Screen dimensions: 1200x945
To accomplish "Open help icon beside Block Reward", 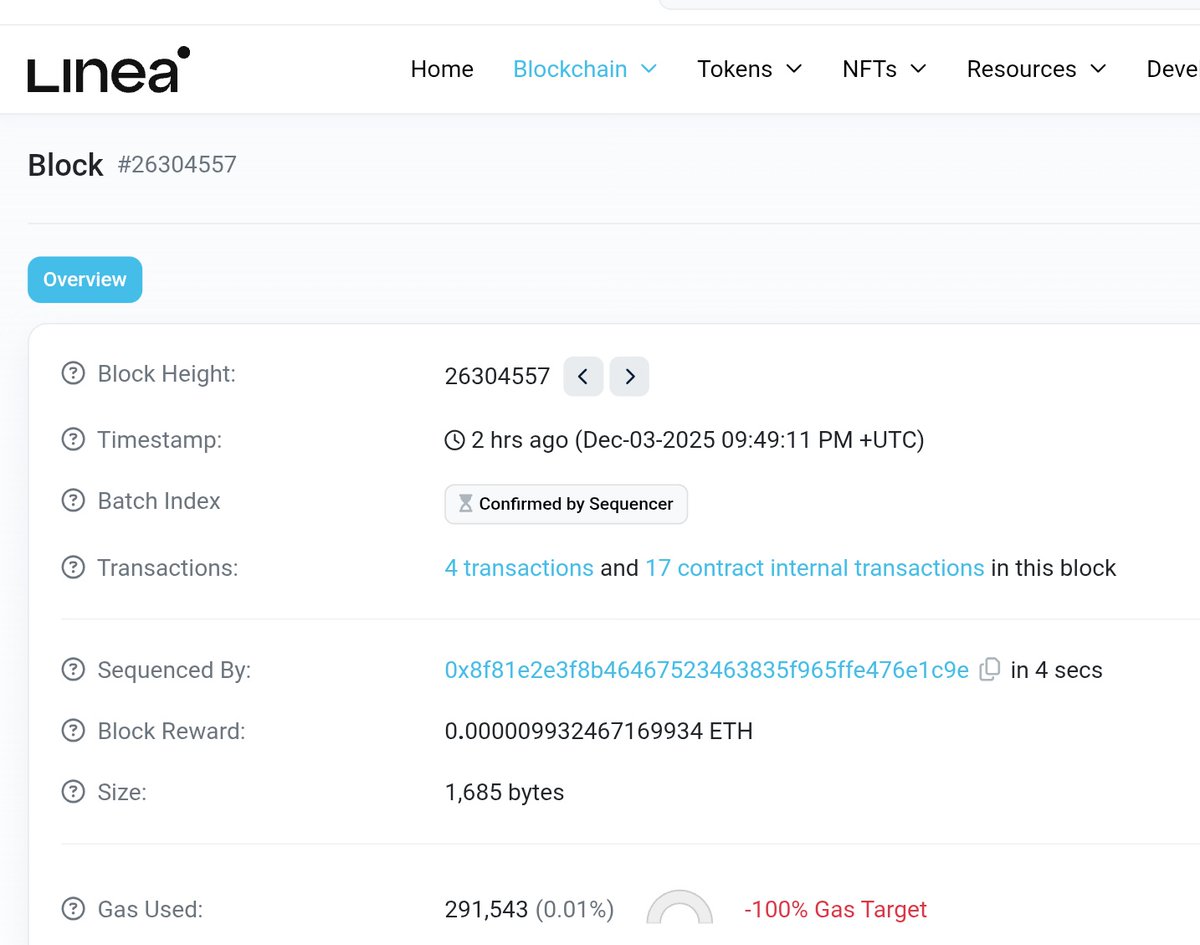I will [x=73, y=731].
